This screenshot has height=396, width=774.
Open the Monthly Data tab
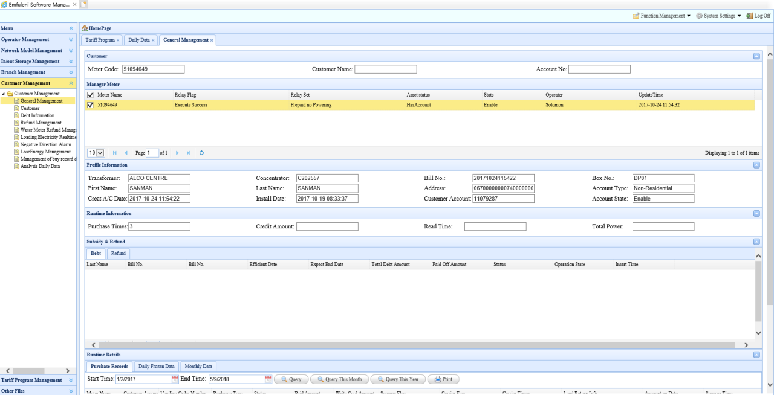[x=198, y=366]
